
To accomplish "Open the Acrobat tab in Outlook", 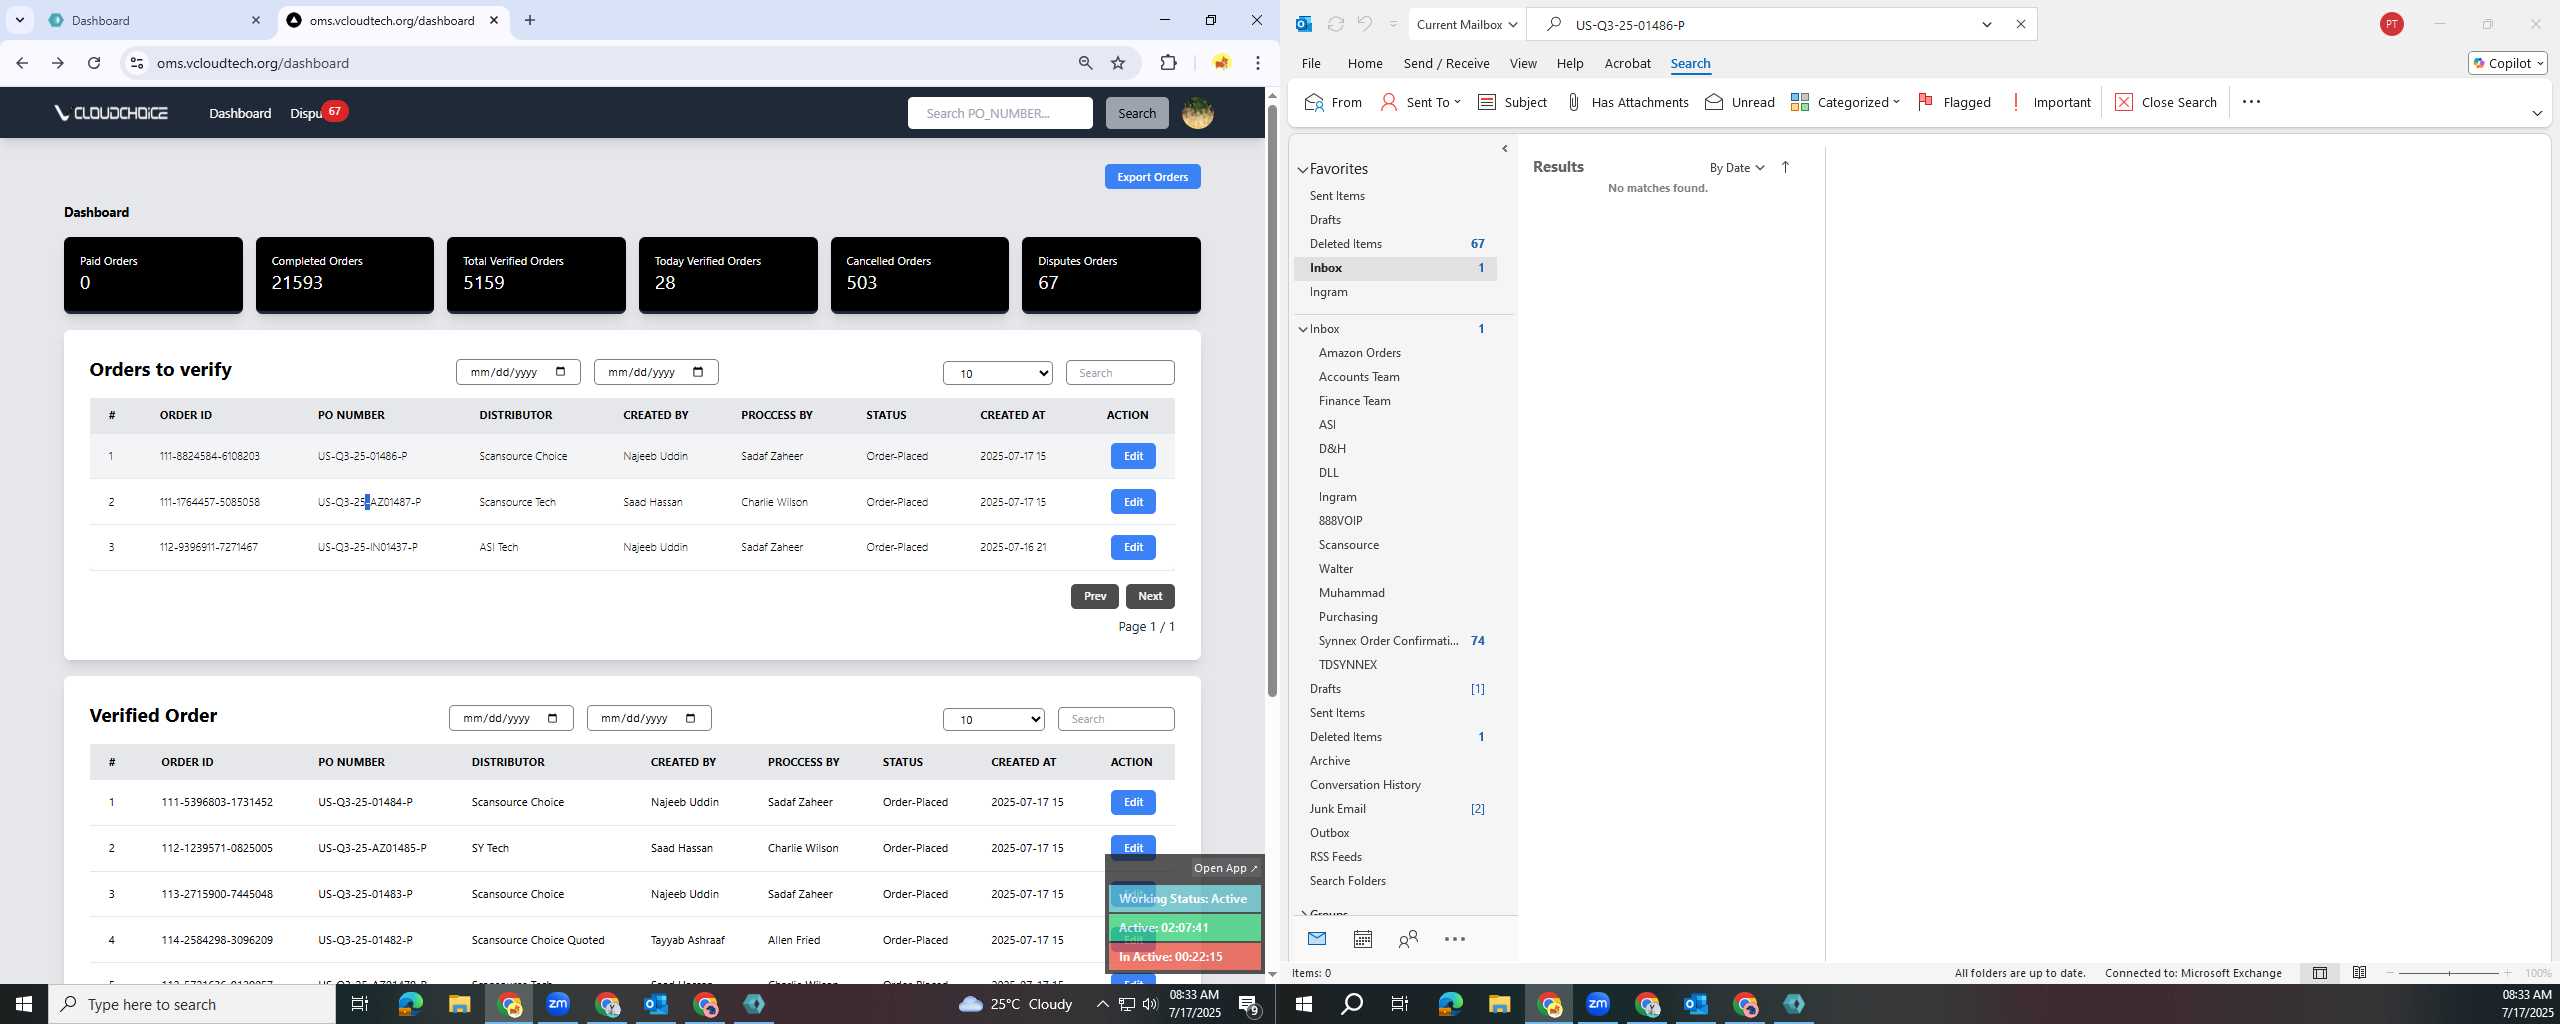I will [x=1627, y=63].
